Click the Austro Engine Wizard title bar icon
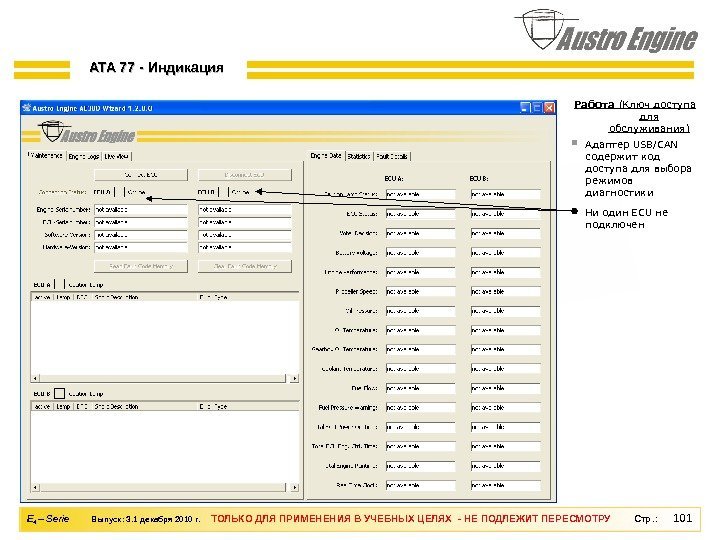Viewport: 720px width, 540px height. tap(27, 108)
